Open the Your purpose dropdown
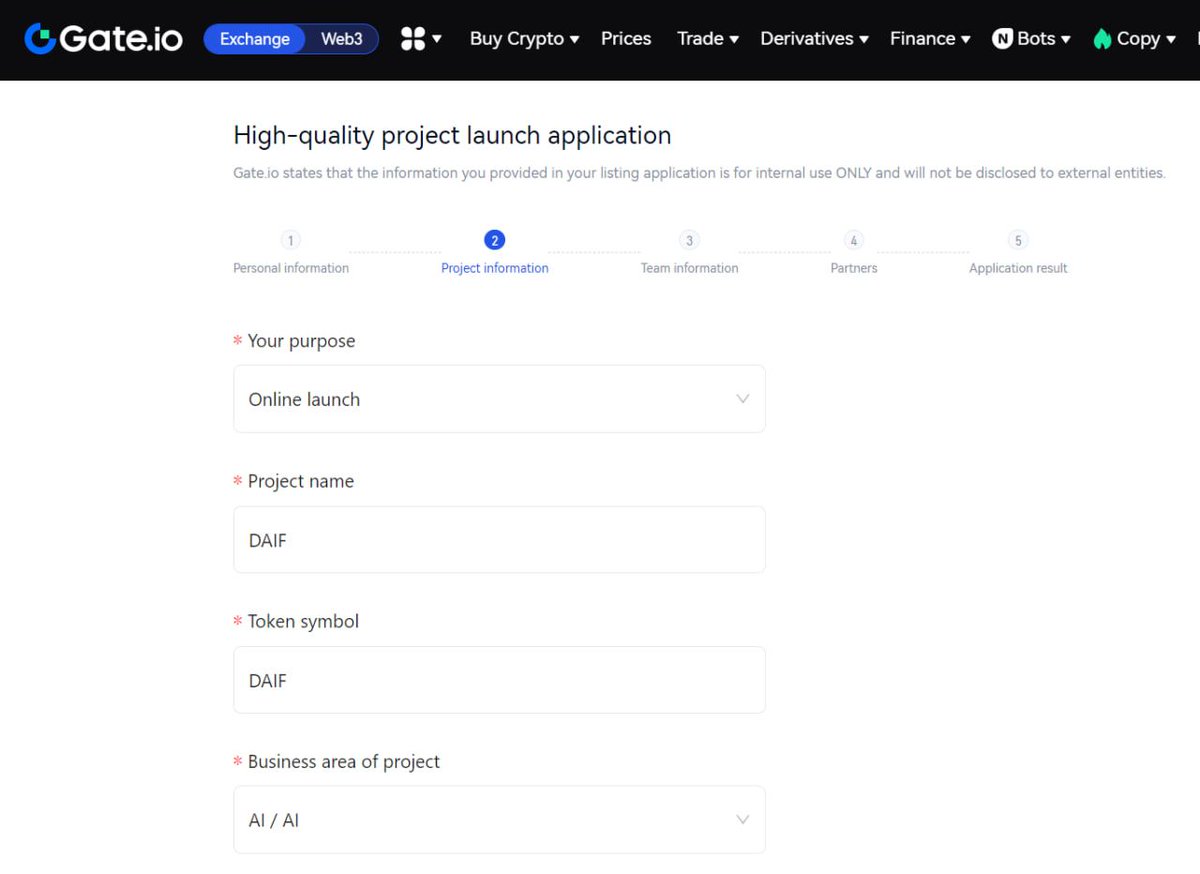1200x874 pixels. pos(499,399)
